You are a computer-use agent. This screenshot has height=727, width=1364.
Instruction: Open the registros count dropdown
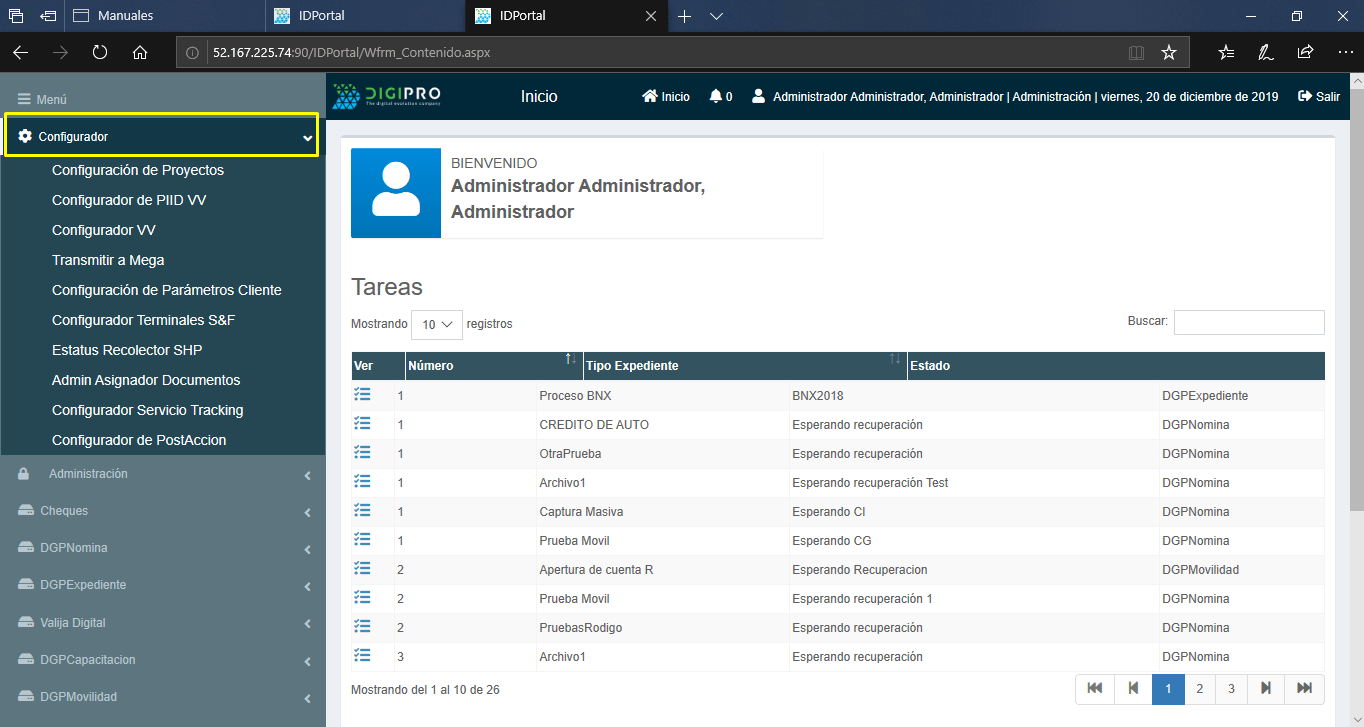(437, 324)
